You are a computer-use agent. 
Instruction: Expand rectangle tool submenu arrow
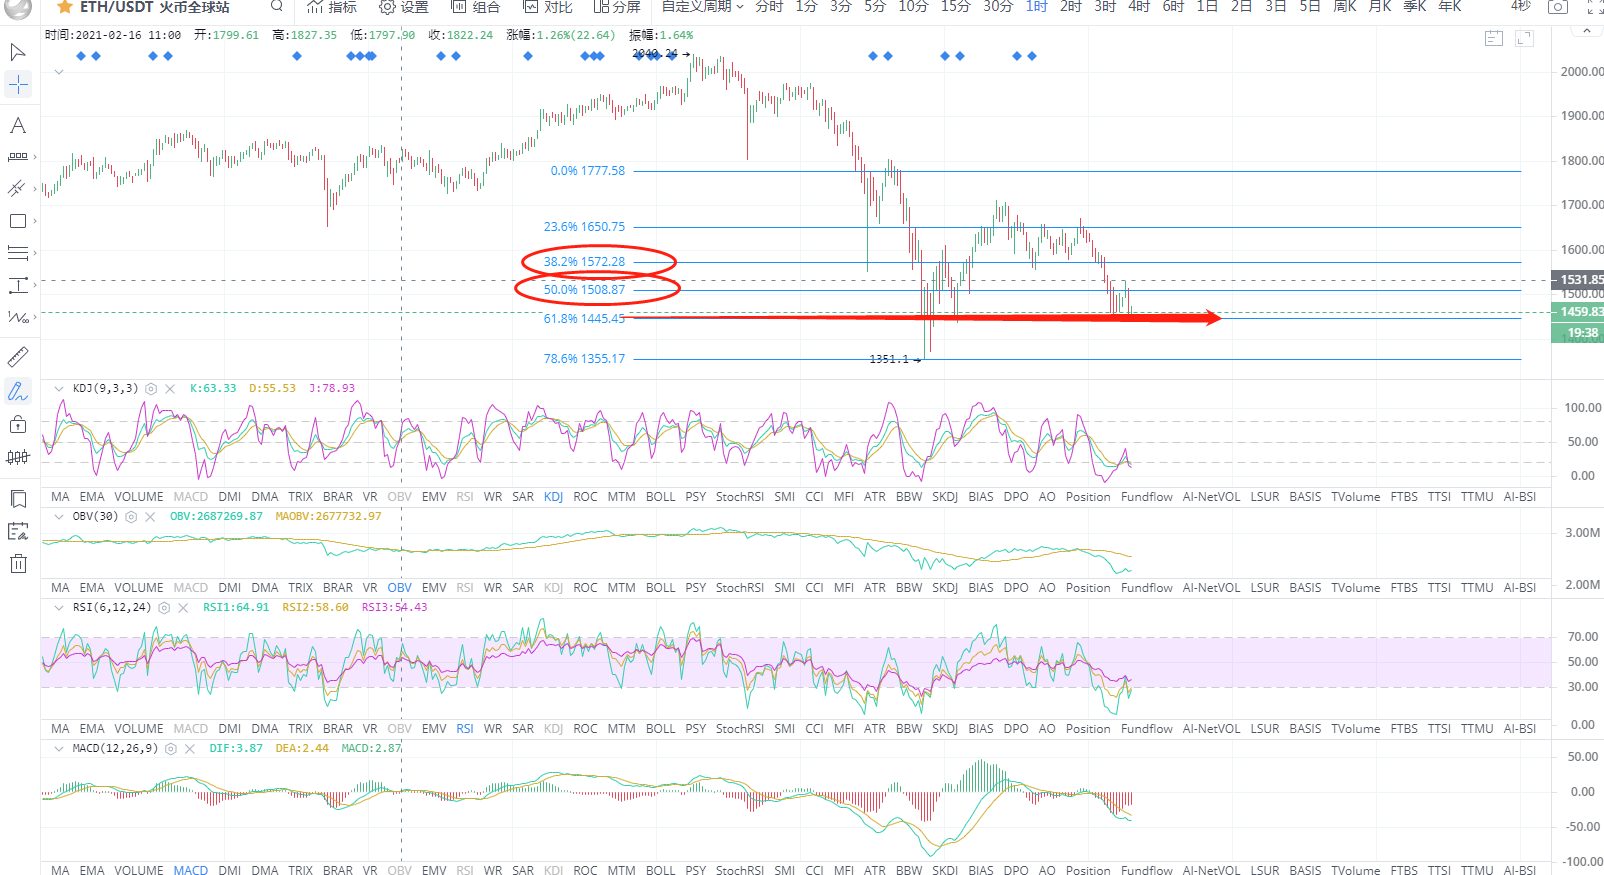click(x=35, y=221)
